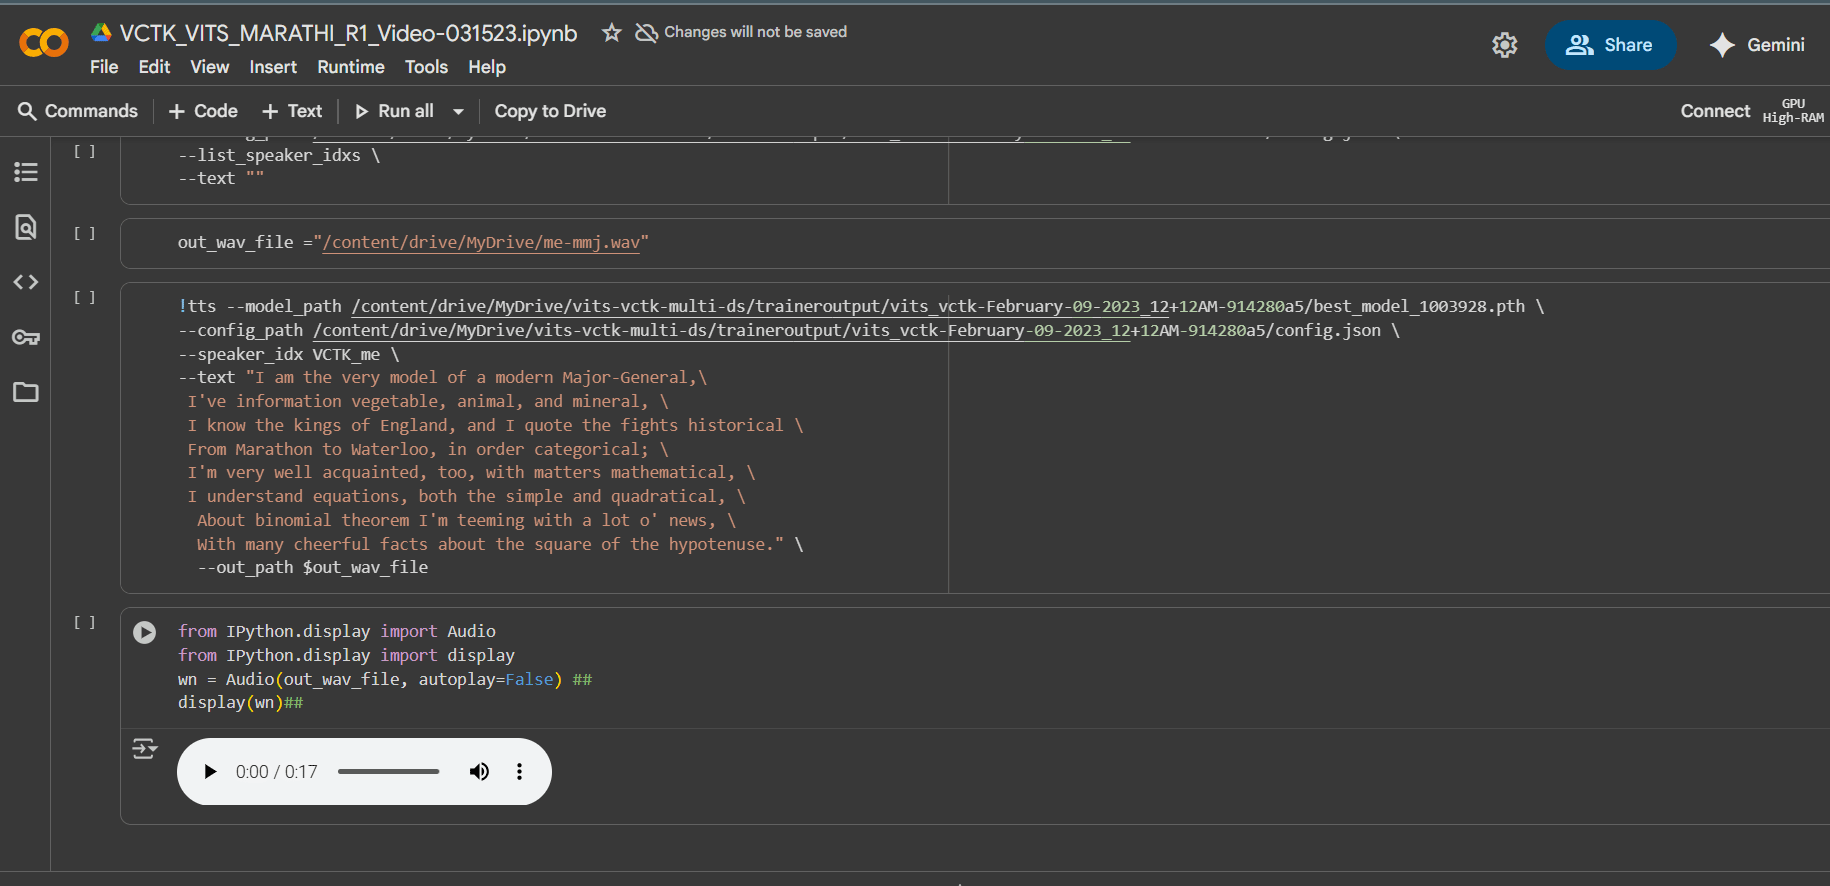Click Copy to Drive

coord(550,111)
